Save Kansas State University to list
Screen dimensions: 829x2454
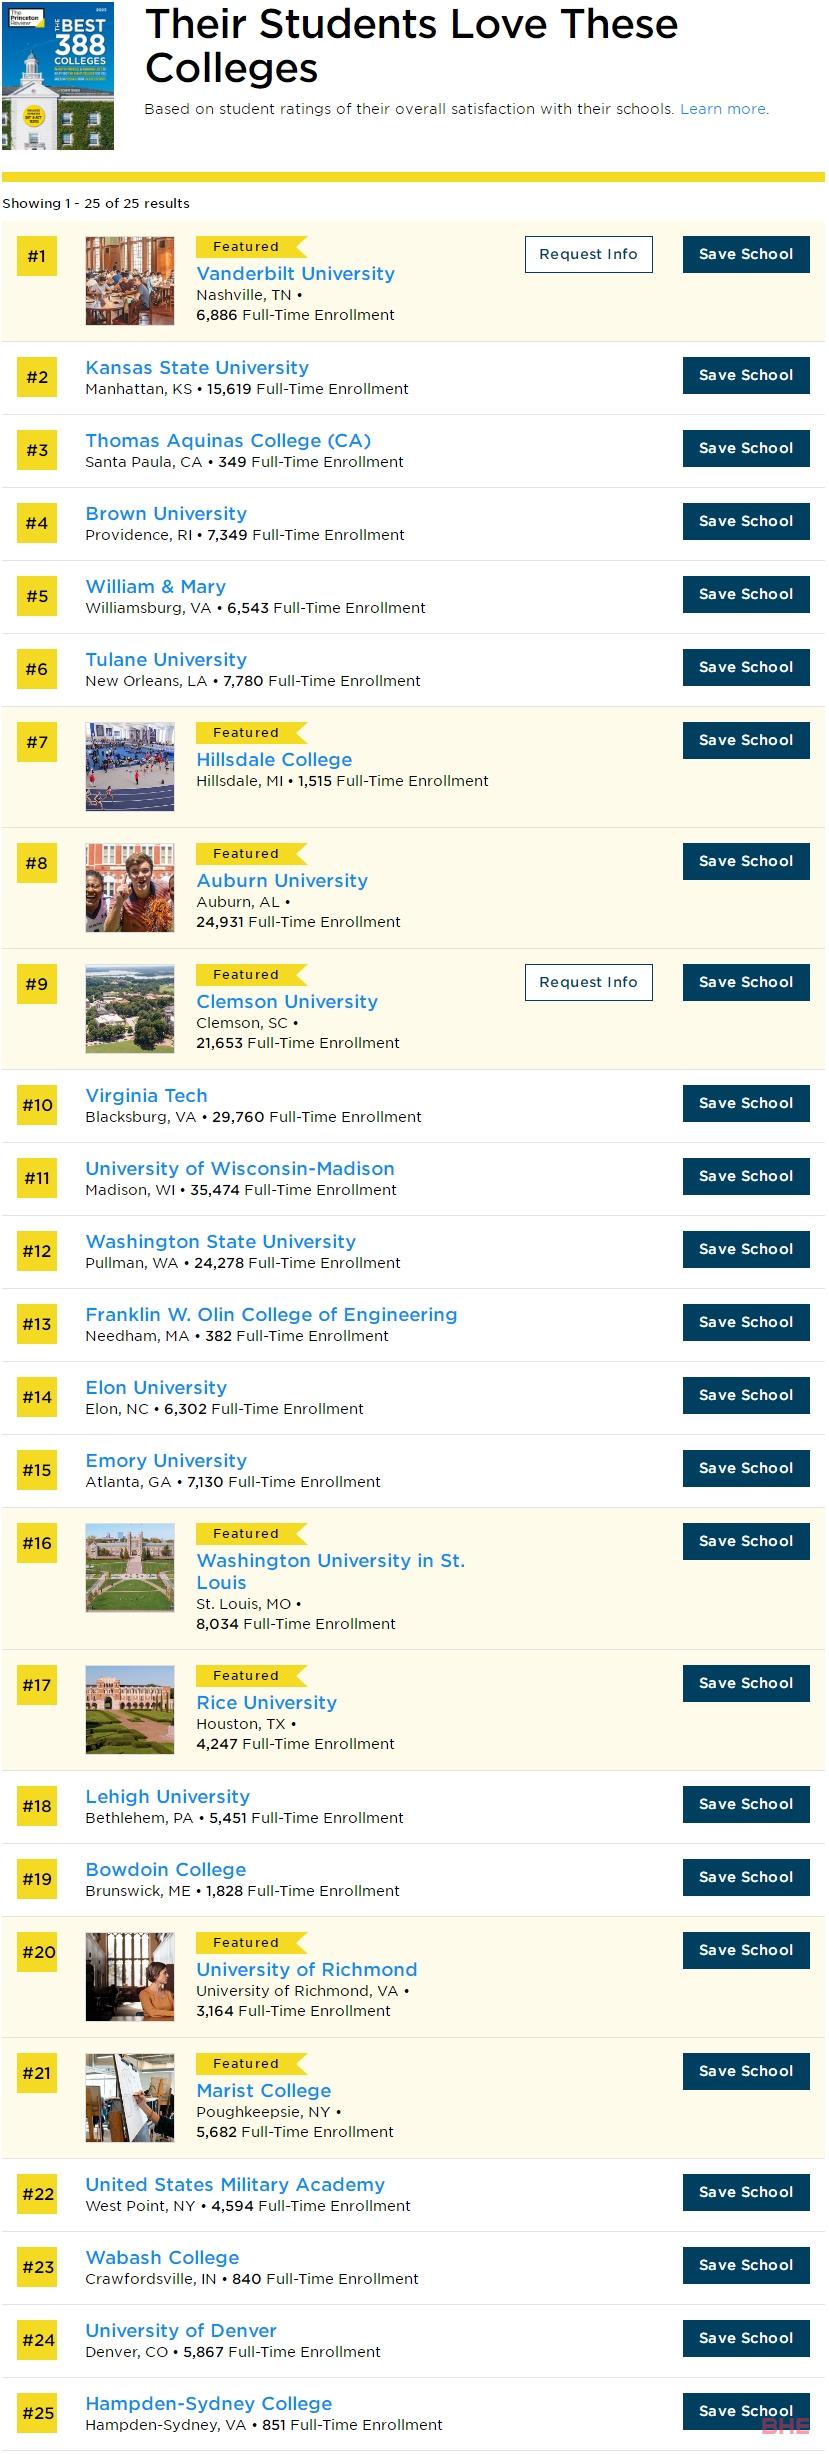coord(746,375)
